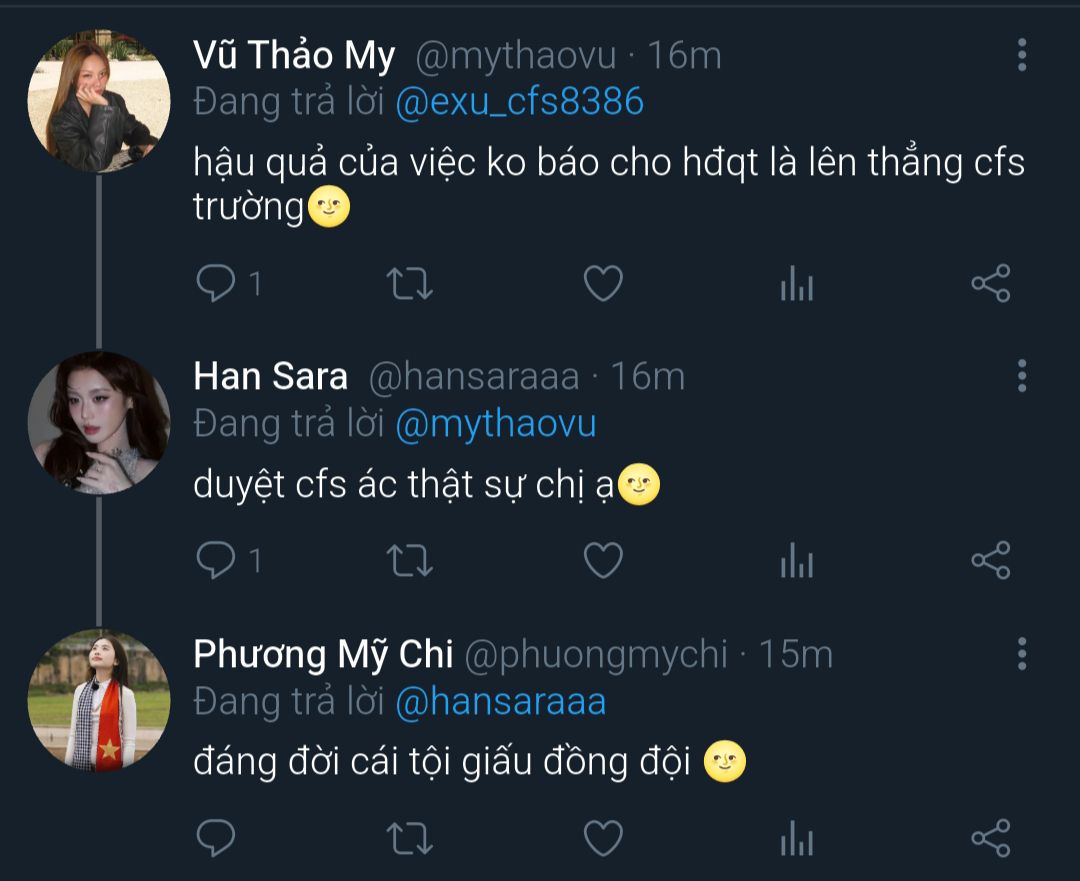
Task: Retweet Han Sara's tweet
Action: (409, 560)
